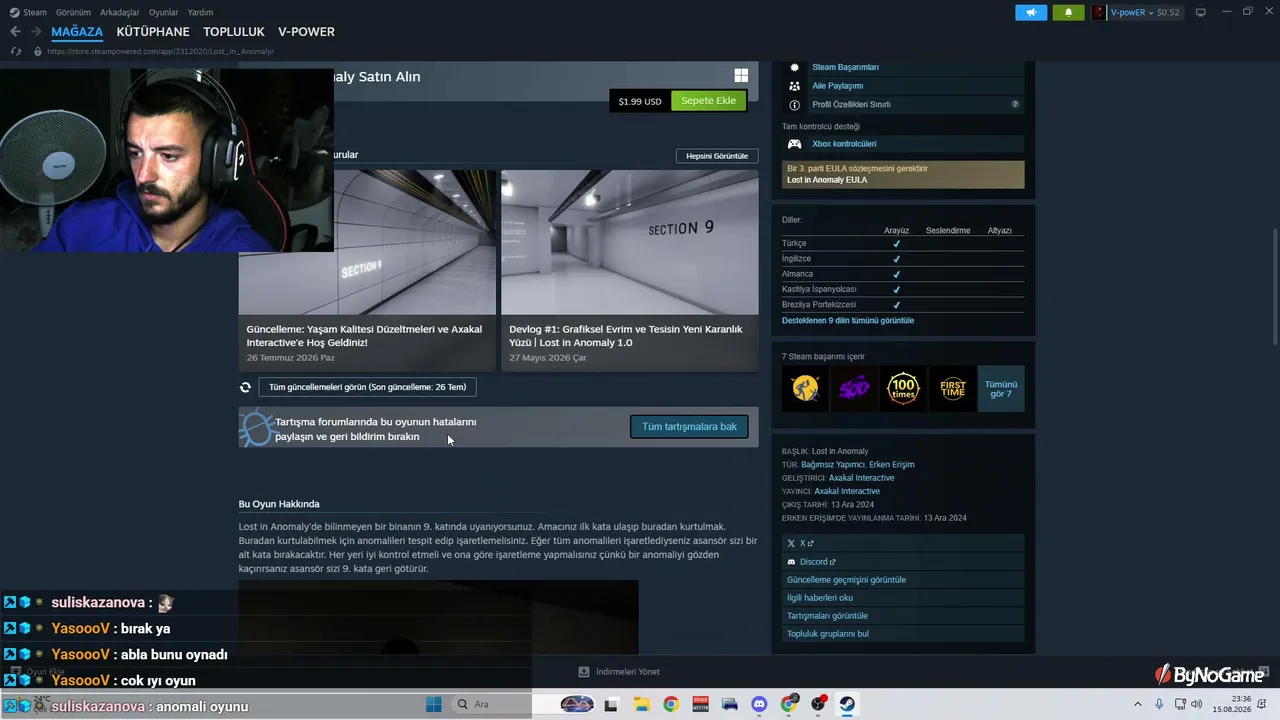The image size is (1280, 720).
Task: Open the '100 times' achievement badge
Action: coord(903,388)
